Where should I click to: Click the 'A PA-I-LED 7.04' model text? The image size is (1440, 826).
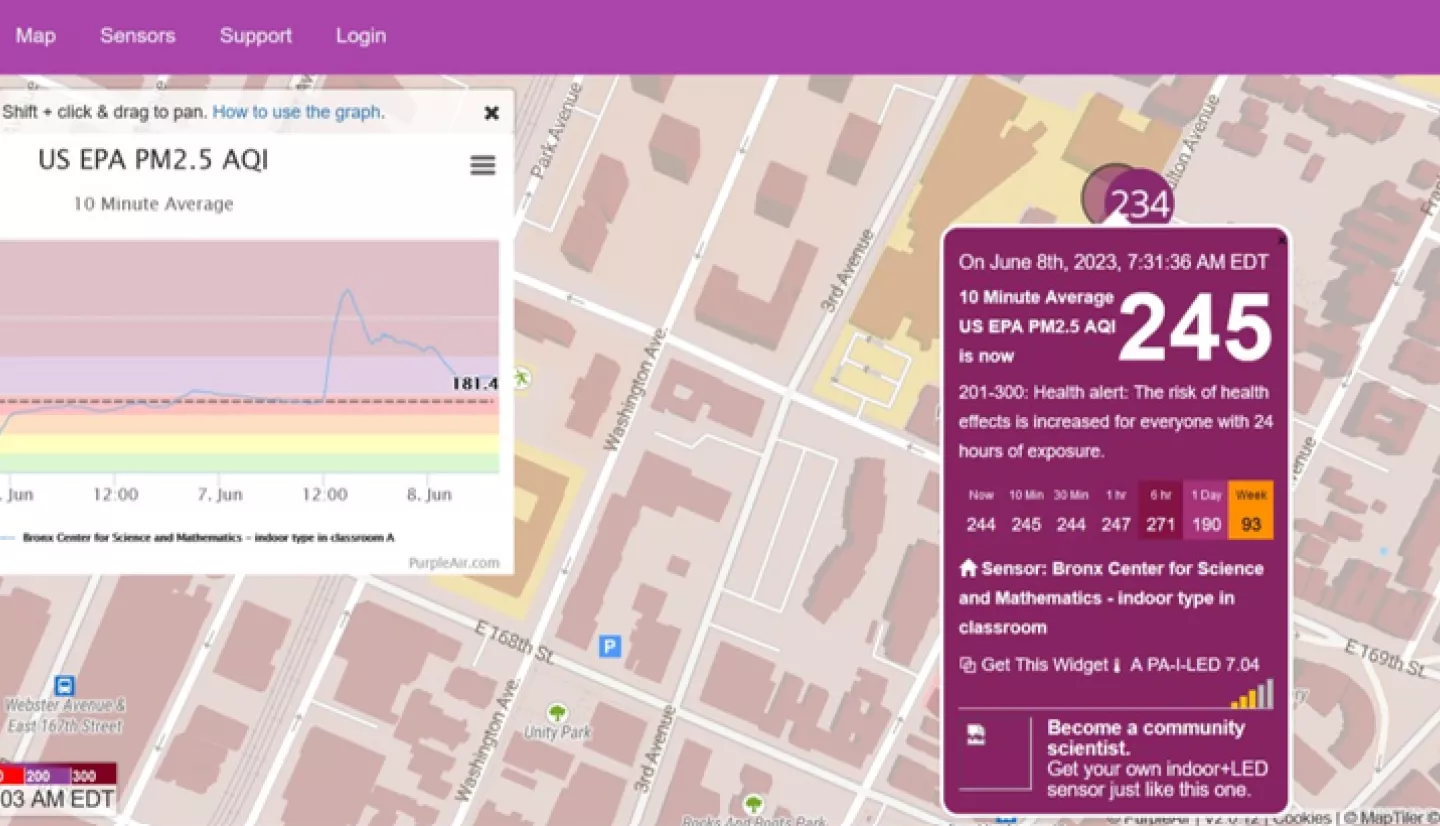tap(1194, 664)
